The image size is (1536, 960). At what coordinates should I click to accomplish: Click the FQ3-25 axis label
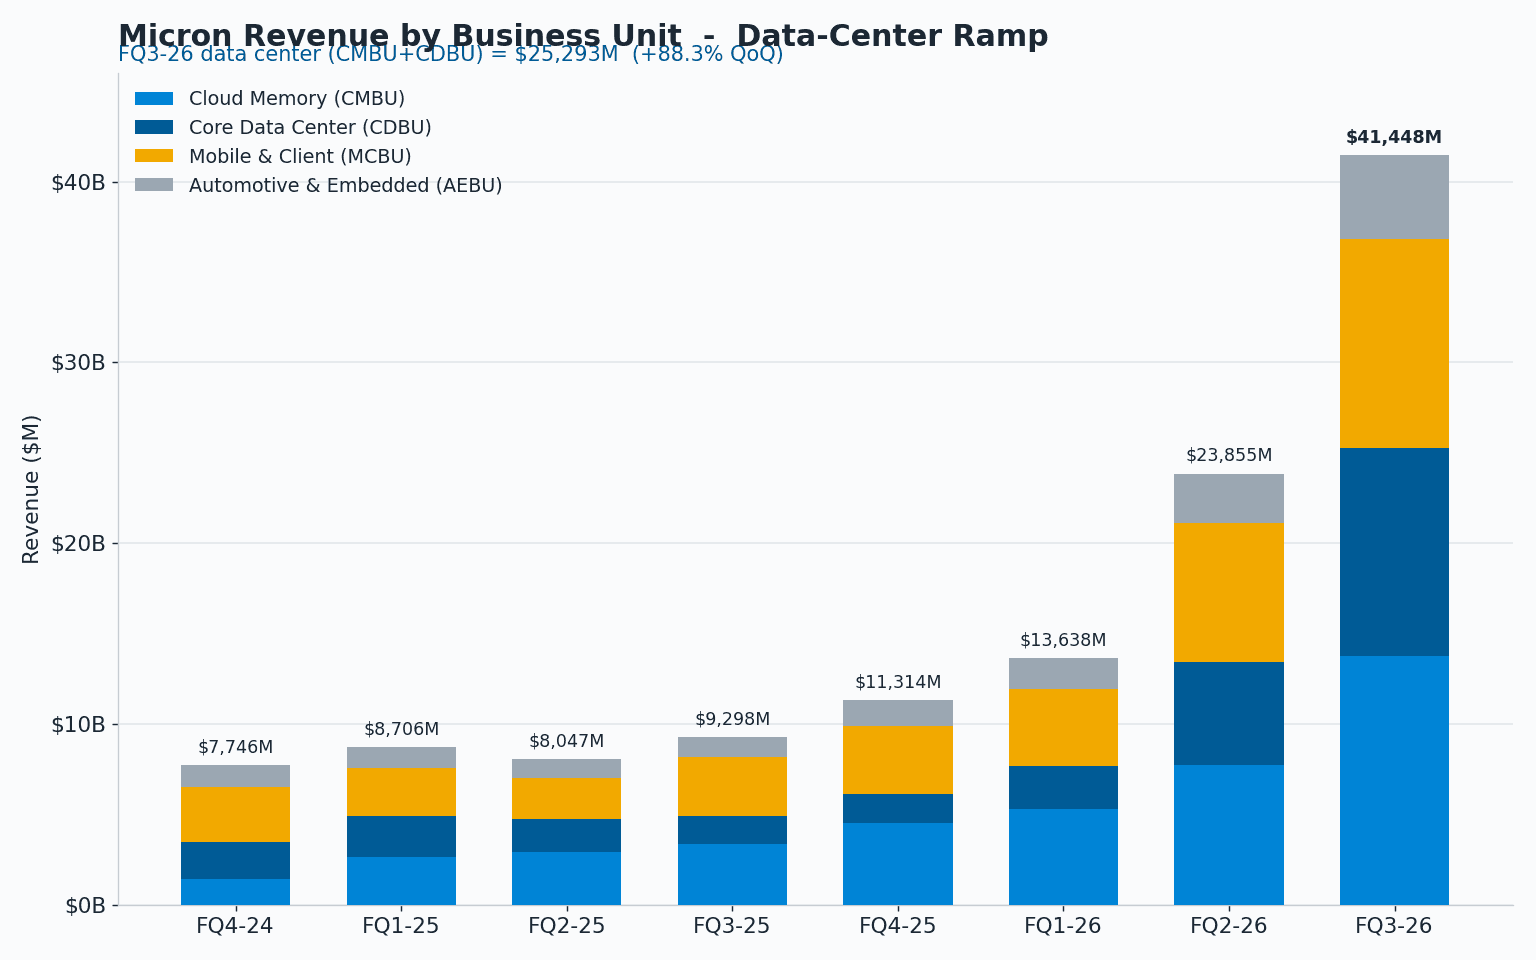732,927
